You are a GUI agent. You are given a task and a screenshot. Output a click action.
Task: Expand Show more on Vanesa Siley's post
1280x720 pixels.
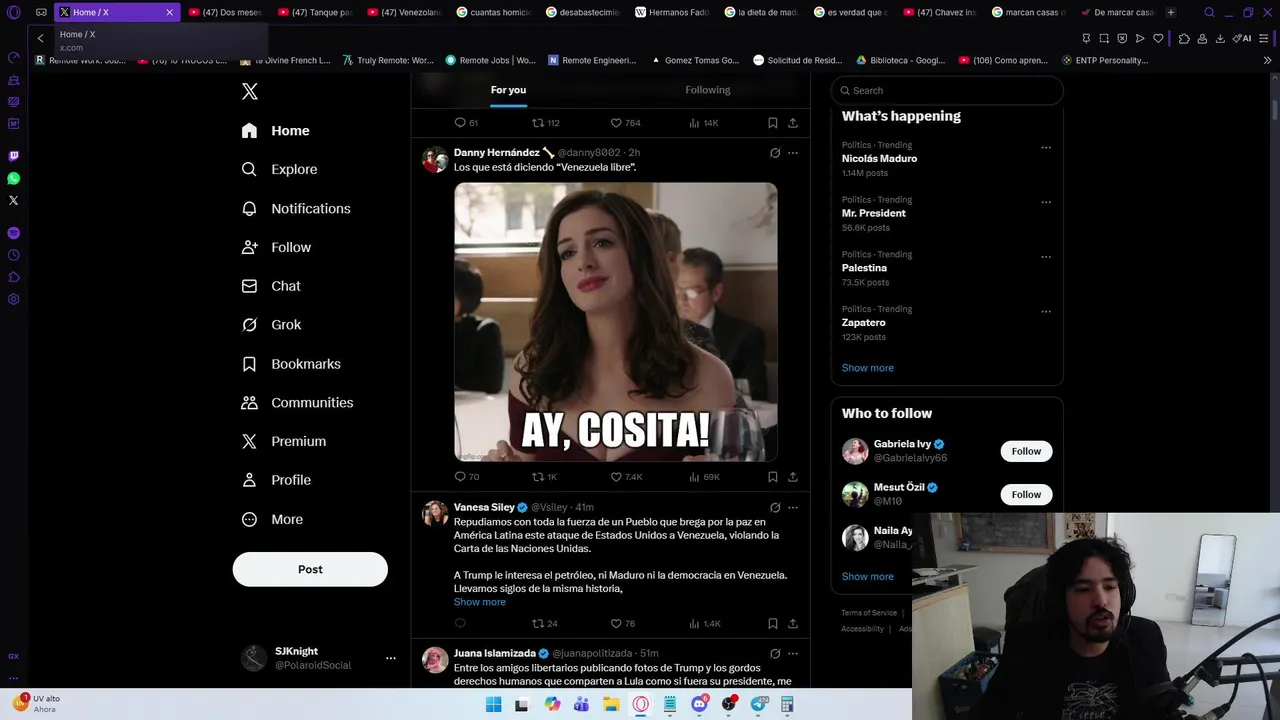[480, 602]
